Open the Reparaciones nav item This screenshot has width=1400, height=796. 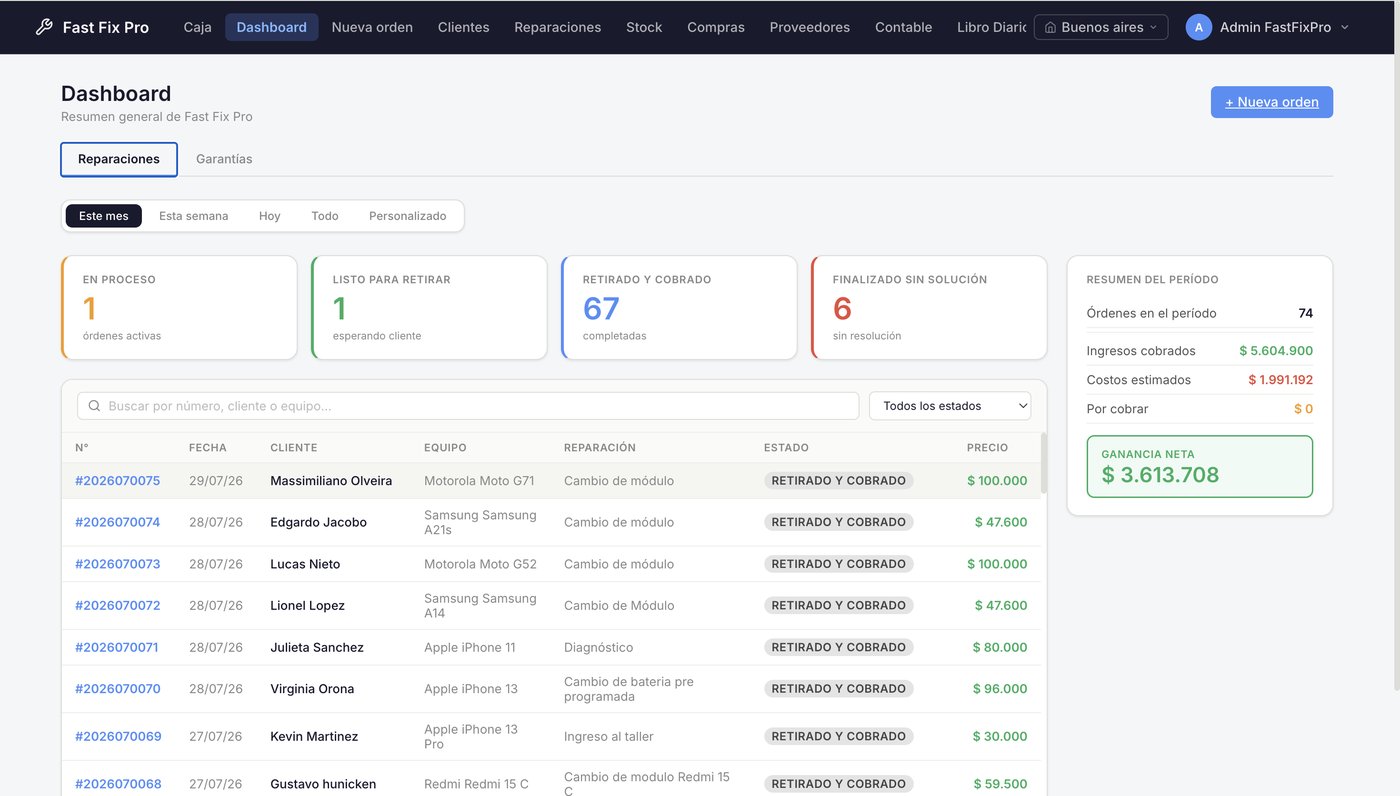(x=558, y=27)
